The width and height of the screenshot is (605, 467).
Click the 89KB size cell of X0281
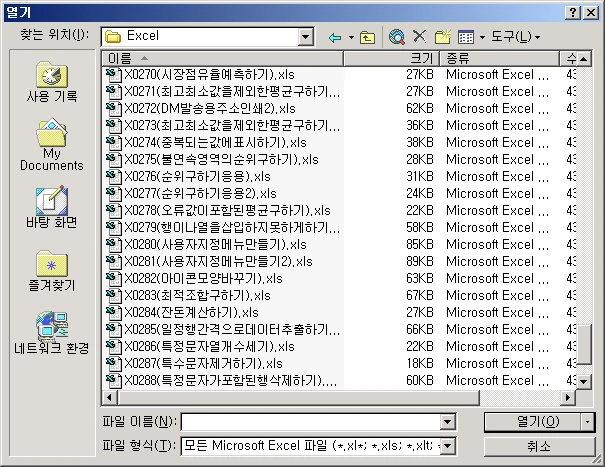coord(419,261)
